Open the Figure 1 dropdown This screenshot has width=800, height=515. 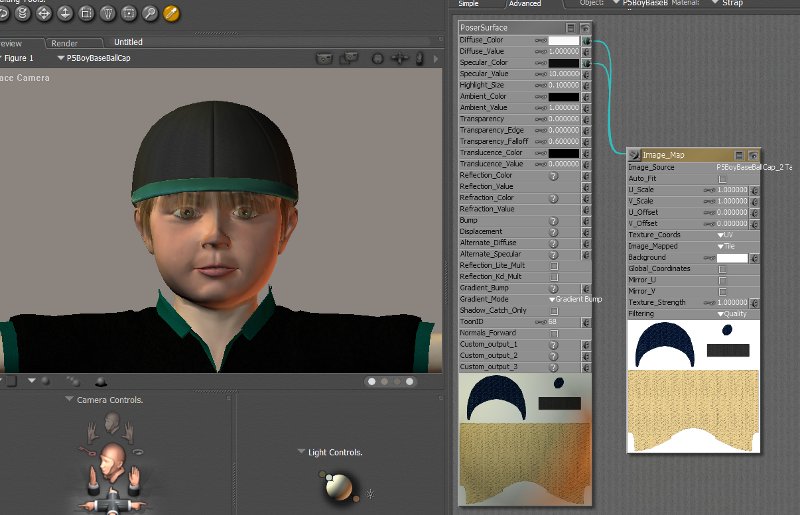coord(17,58)
